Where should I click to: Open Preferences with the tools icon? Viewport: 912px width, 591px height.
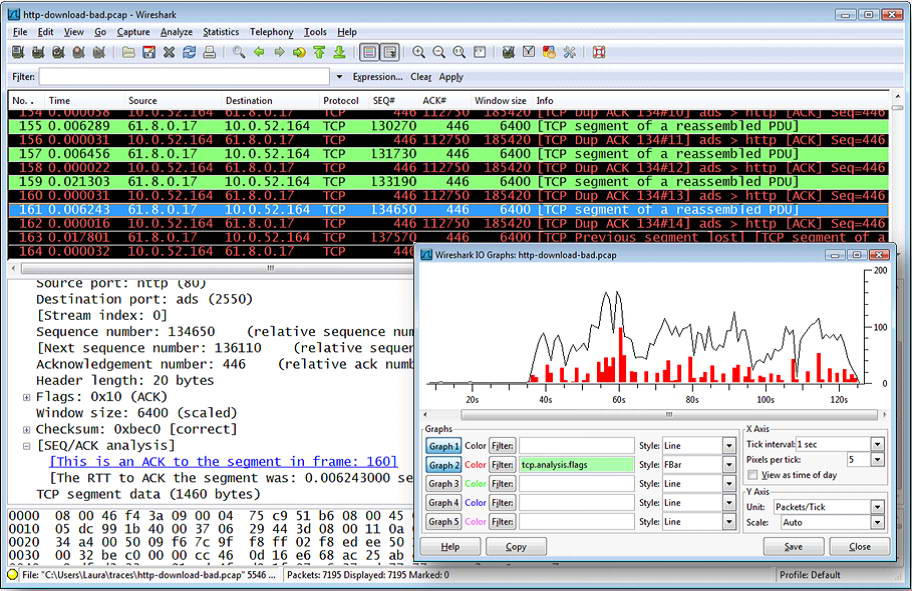click(569, 52)
